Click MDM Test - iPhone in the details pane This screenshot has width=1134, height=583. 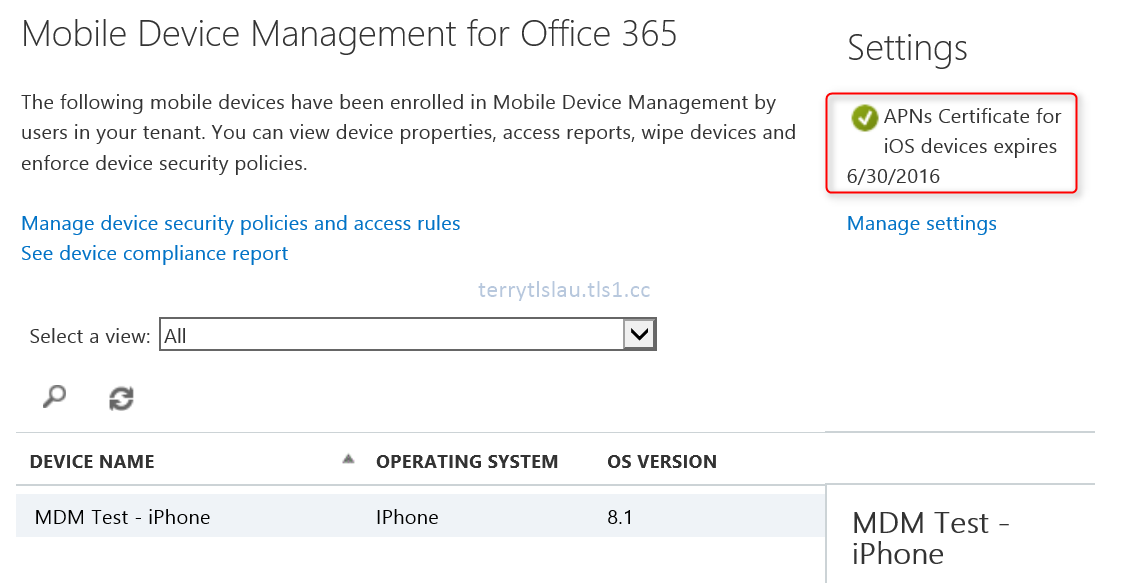coord(931,537)
